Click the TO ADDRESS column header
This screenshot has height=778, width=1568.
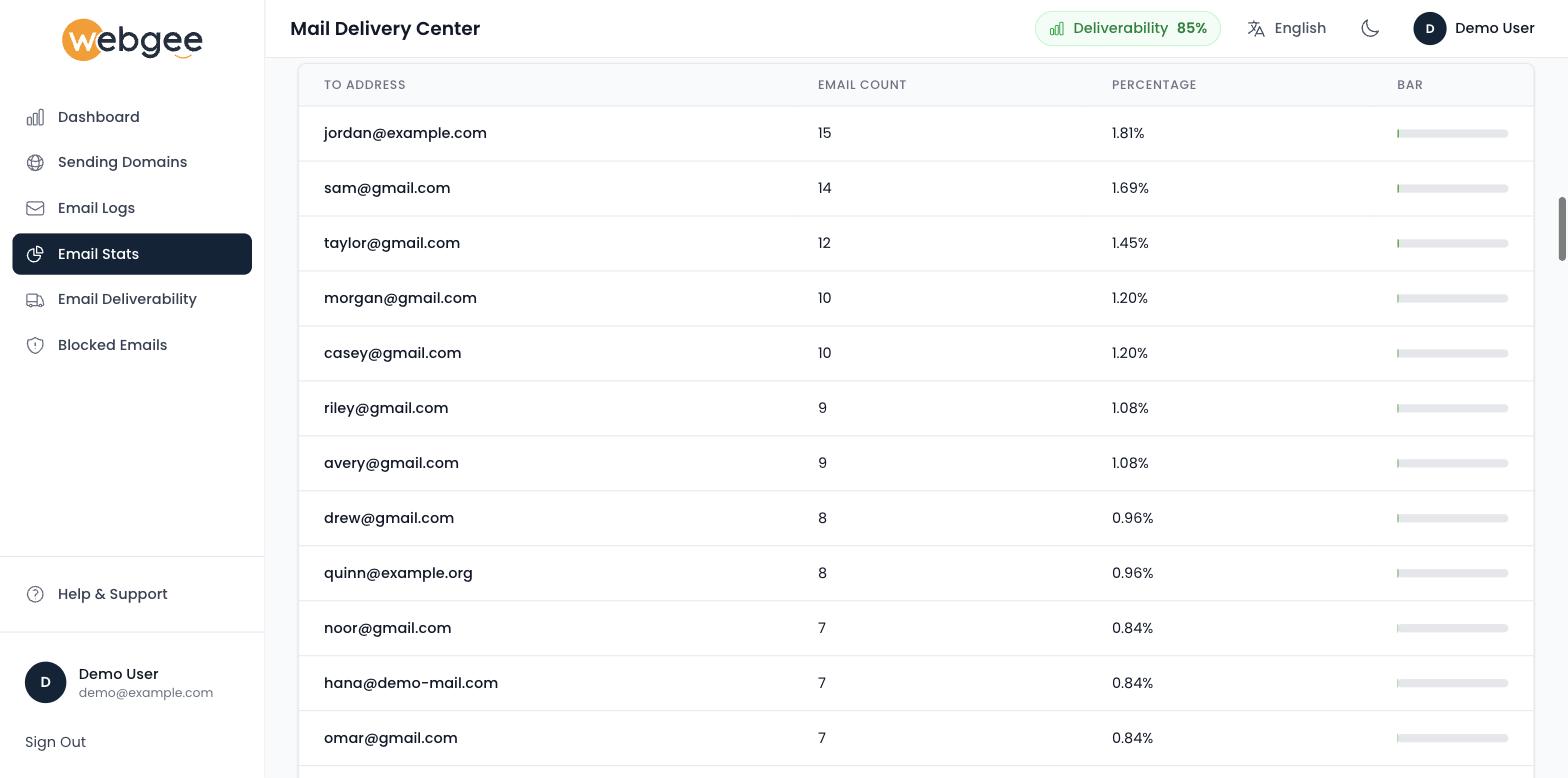365,85
